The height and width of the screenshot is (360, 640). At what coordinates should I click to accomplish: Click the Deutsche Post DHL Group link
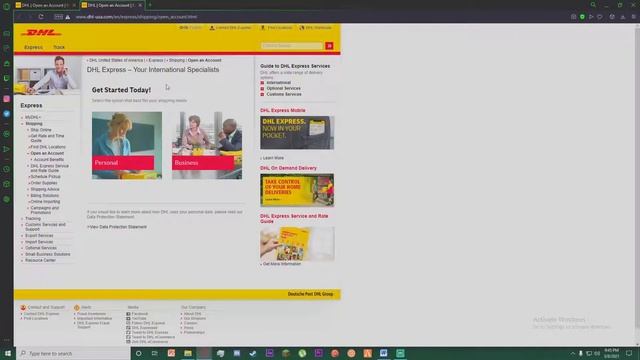tap(310, 294)
